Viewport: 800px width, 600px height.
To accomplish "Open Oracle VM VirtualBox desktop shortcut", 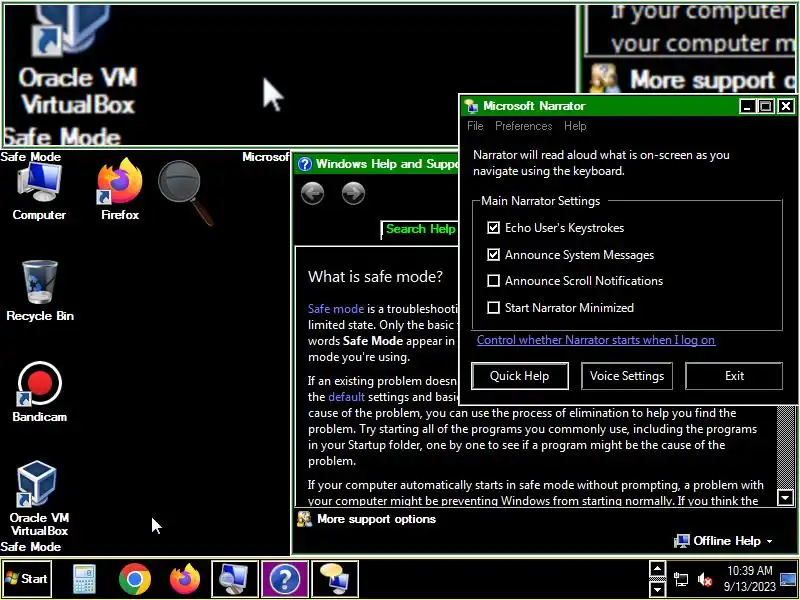I will point(39,498).
